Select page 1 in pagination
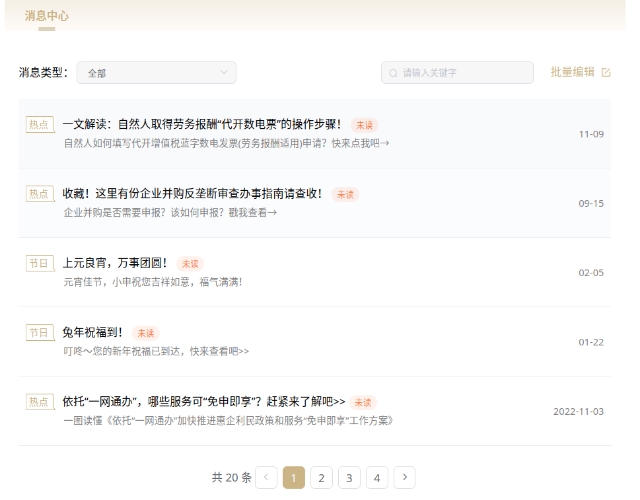The width and height of the screenshot is (640, 500). (294, 477)
